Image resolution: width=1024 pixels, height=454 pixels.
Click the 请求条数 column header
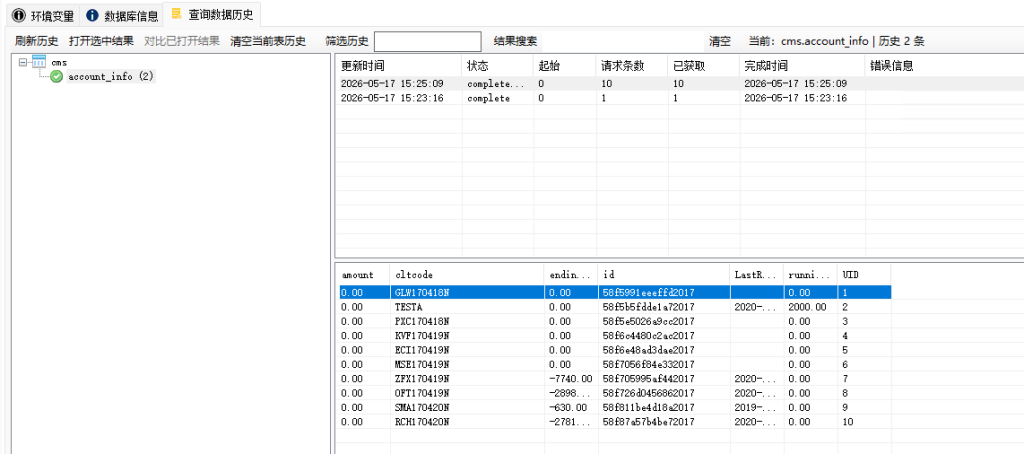pyautogui.click(x=633, y=65)
